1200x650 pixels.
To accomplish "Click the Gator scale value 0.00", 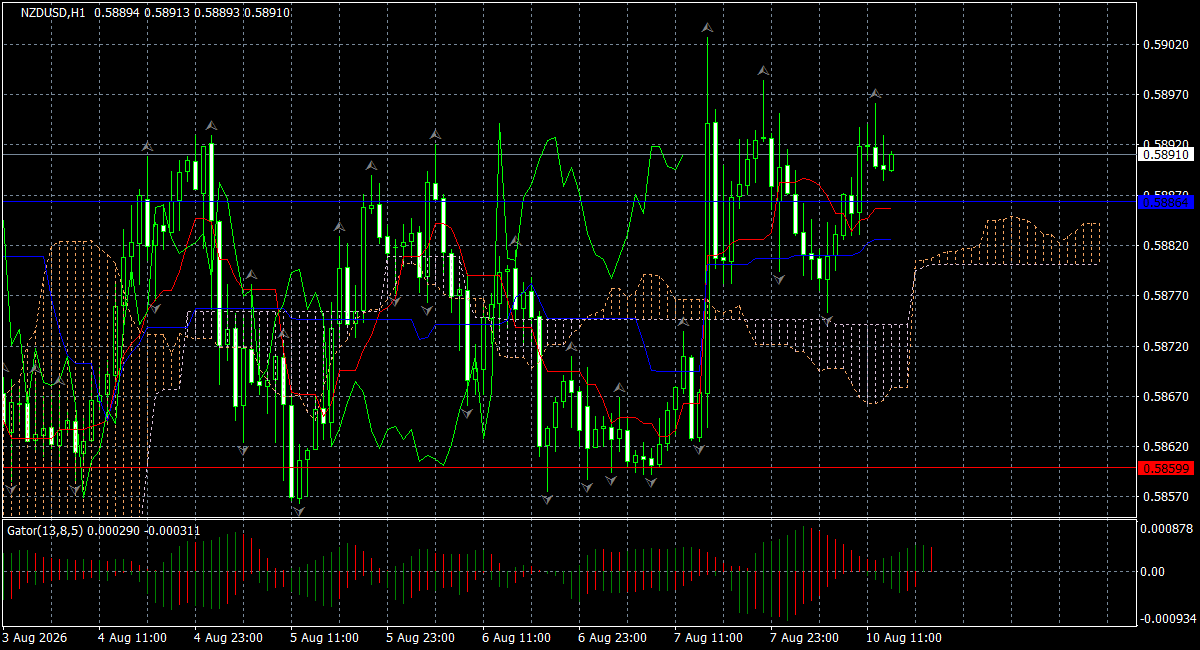I will pos(1153,571).
